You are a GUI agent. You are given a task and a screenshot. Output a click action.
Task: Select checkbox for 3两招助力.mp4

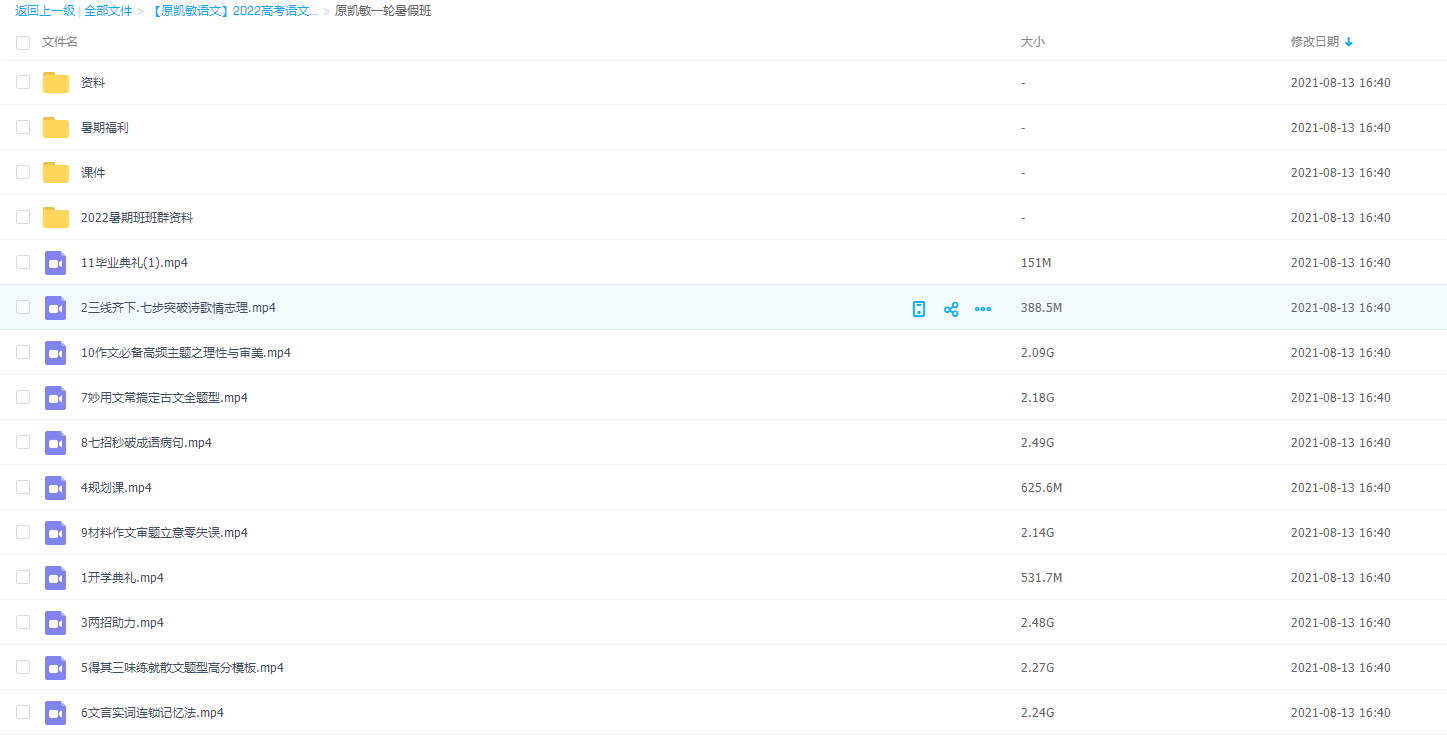[x=23, y=622]
